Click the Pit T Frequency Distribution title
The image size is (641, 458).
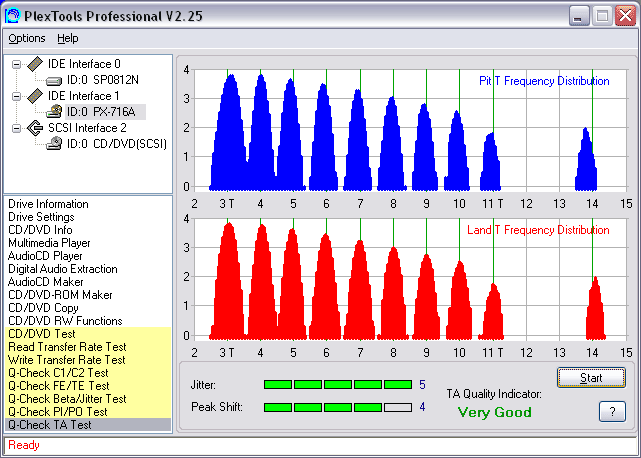pyautogui.click(x=544, y=81)
